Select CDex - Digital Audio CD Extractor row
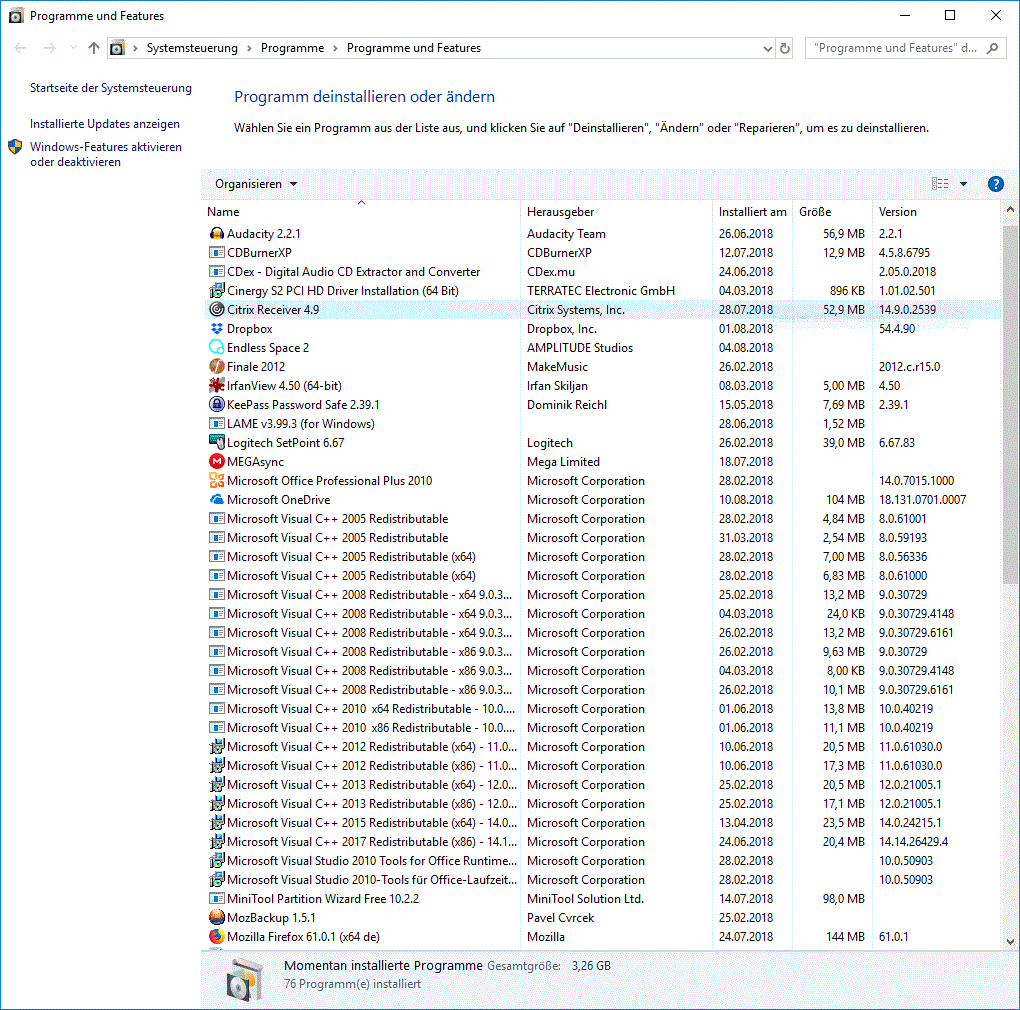Image resolution: width=1020 pixels, height=1010 pixels. [x=603, y=272]
